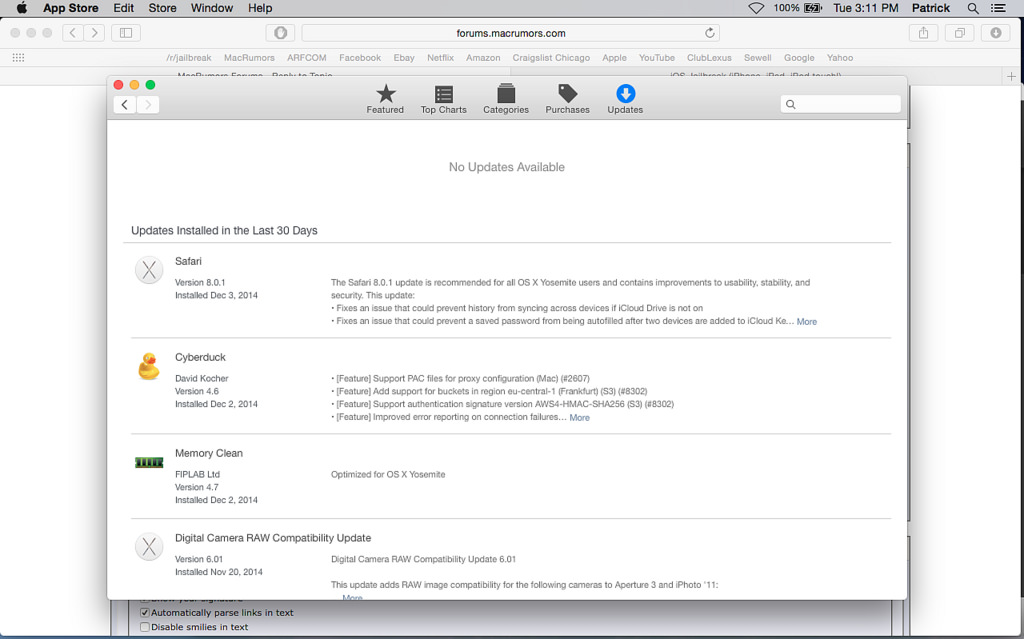Open Spotlight search in menu bar
The height and width of the screenshot is (639, 1024).
click(x=973, y=8)
